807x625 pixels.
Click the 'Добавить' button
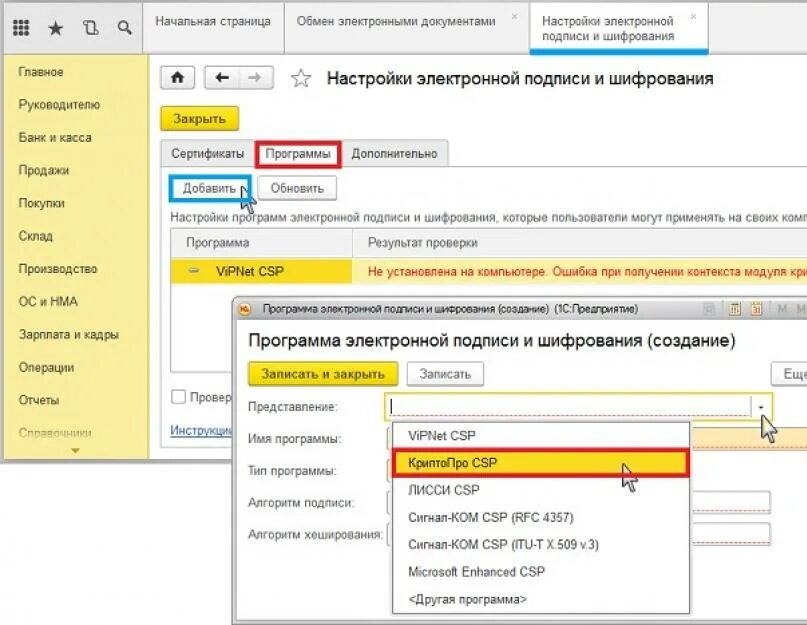[x=209, y=188]
